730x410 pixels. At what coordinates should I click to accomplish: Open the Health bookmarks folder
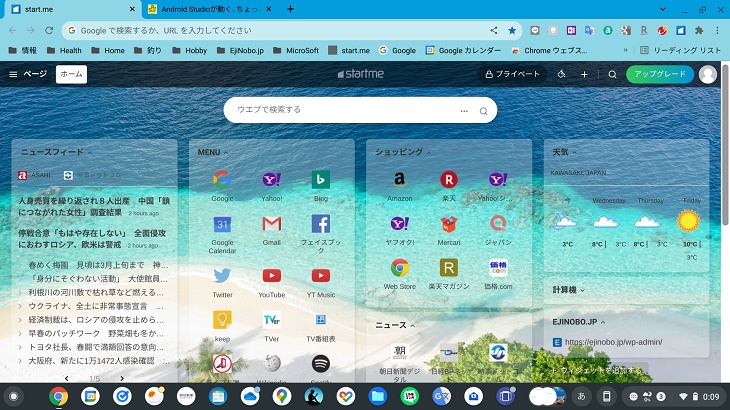pos(64,50)
